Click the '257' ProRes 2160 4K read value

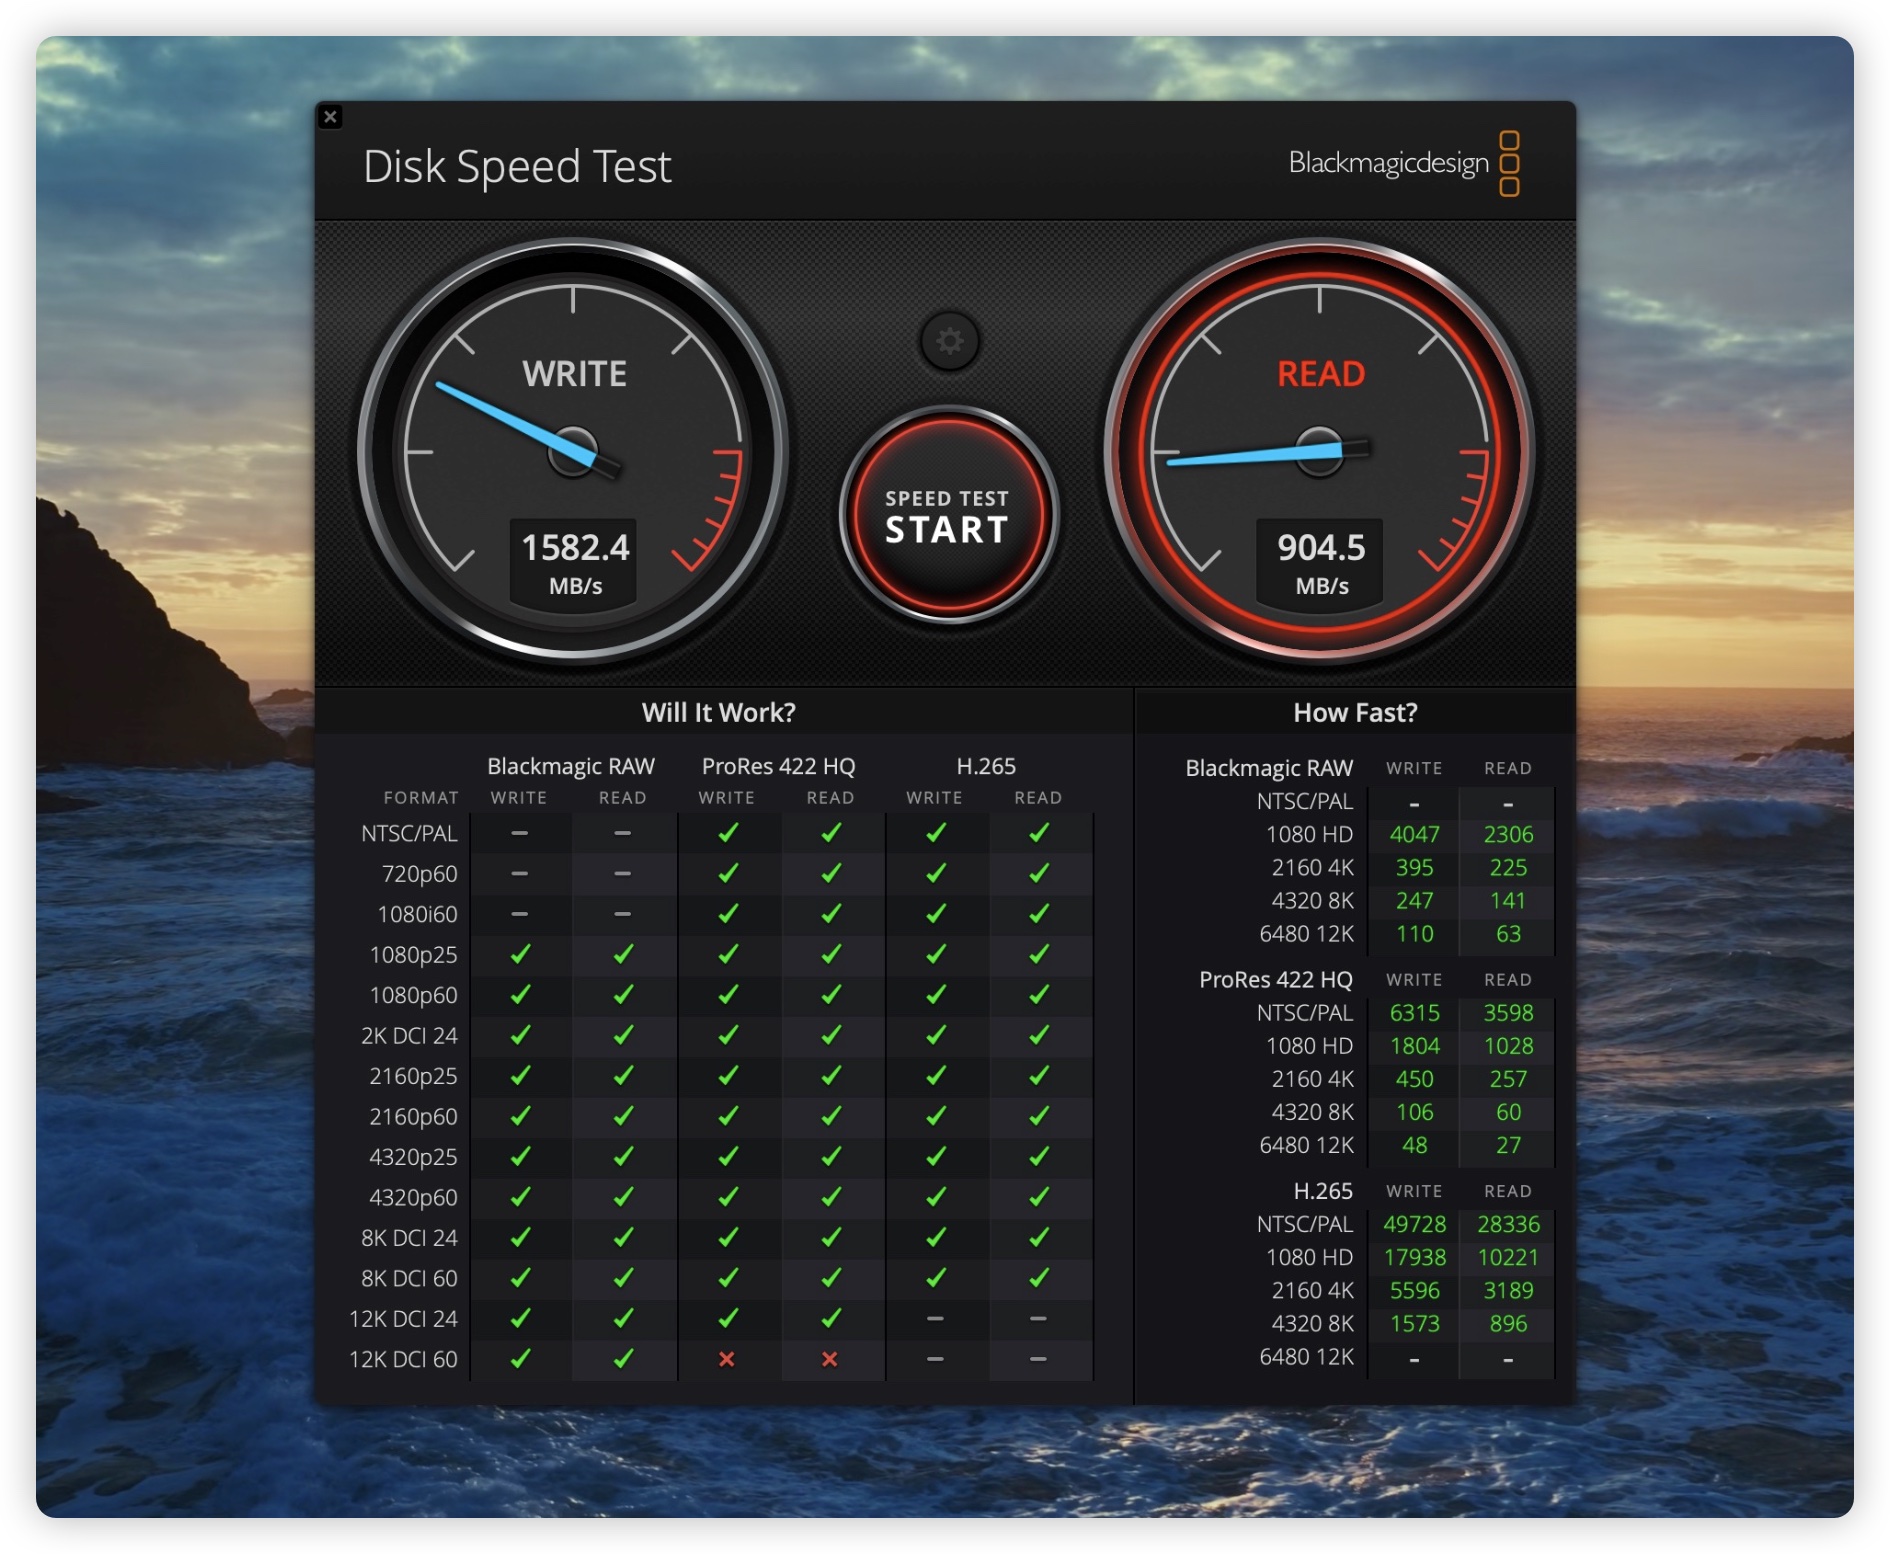[1508, 1078]
